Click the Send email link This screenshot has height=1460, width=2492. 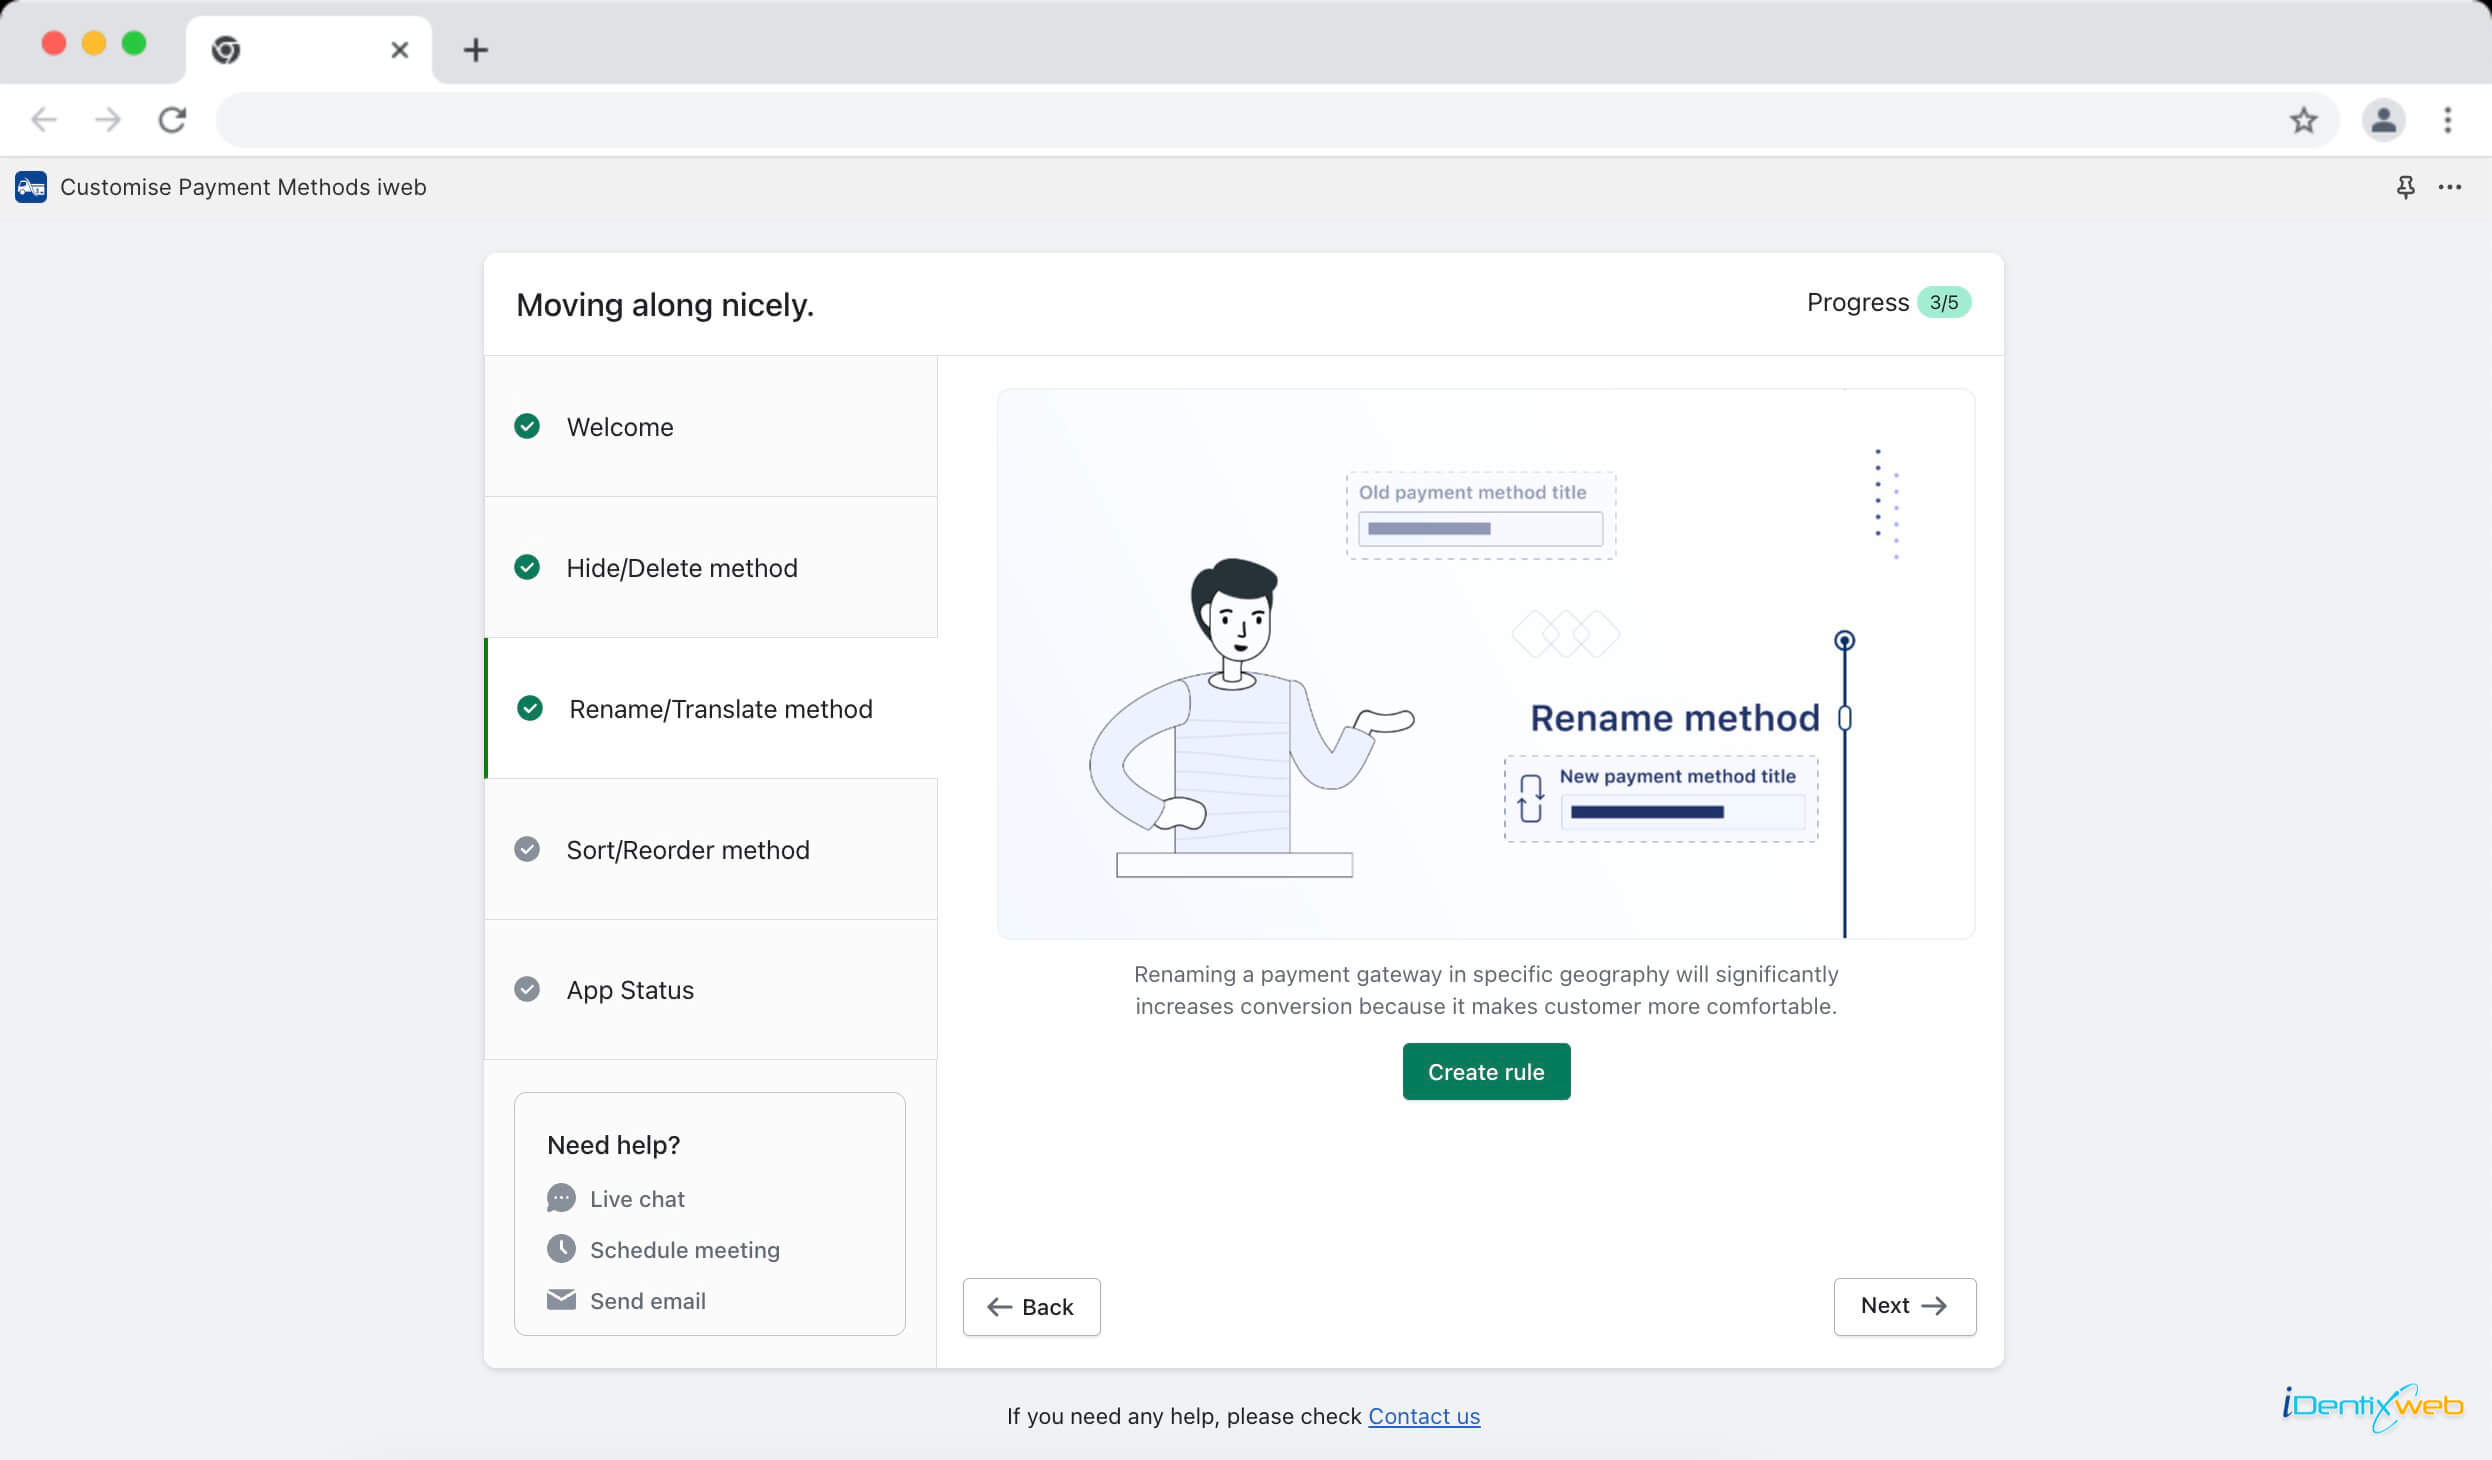pyautogui.click(x=648, y=1301)
